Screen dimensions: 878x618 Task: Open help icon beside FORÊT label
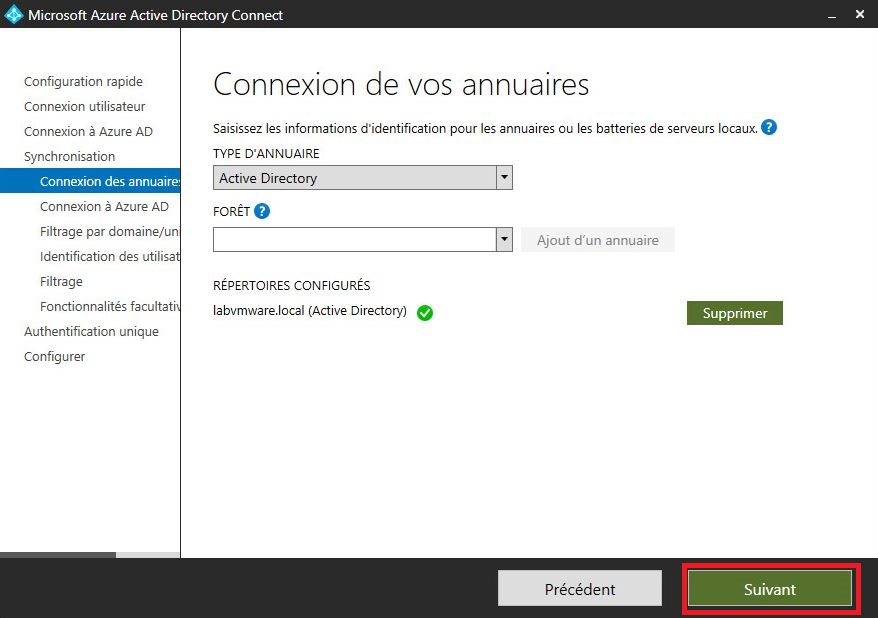[261, 211]
